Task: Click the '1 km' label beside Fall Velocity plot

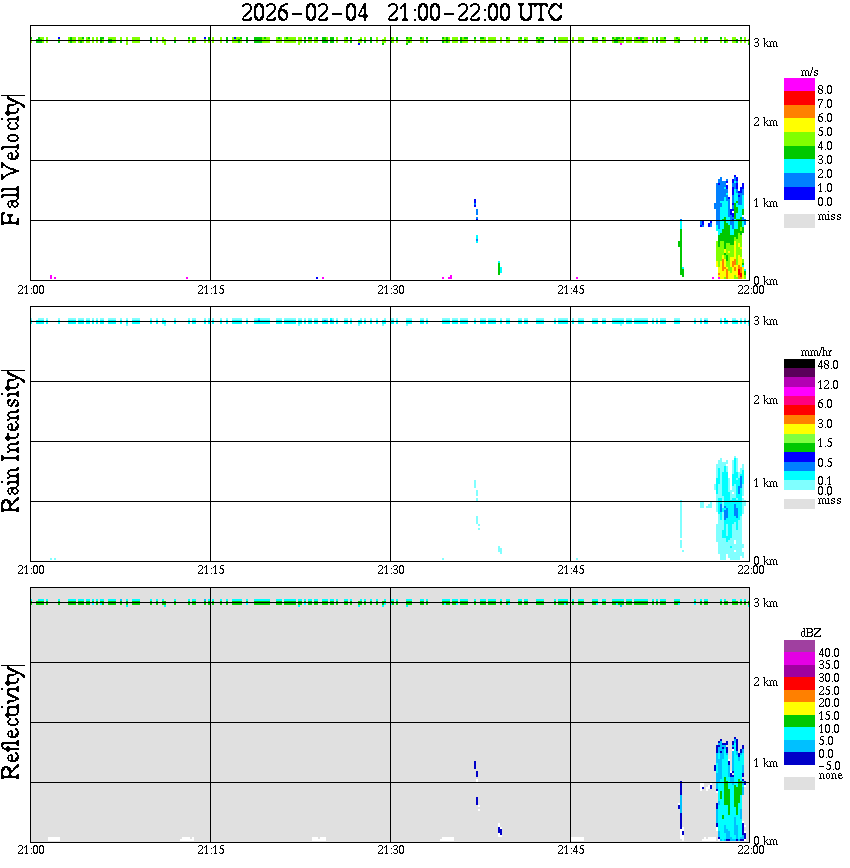Action: tap(766, 203)
